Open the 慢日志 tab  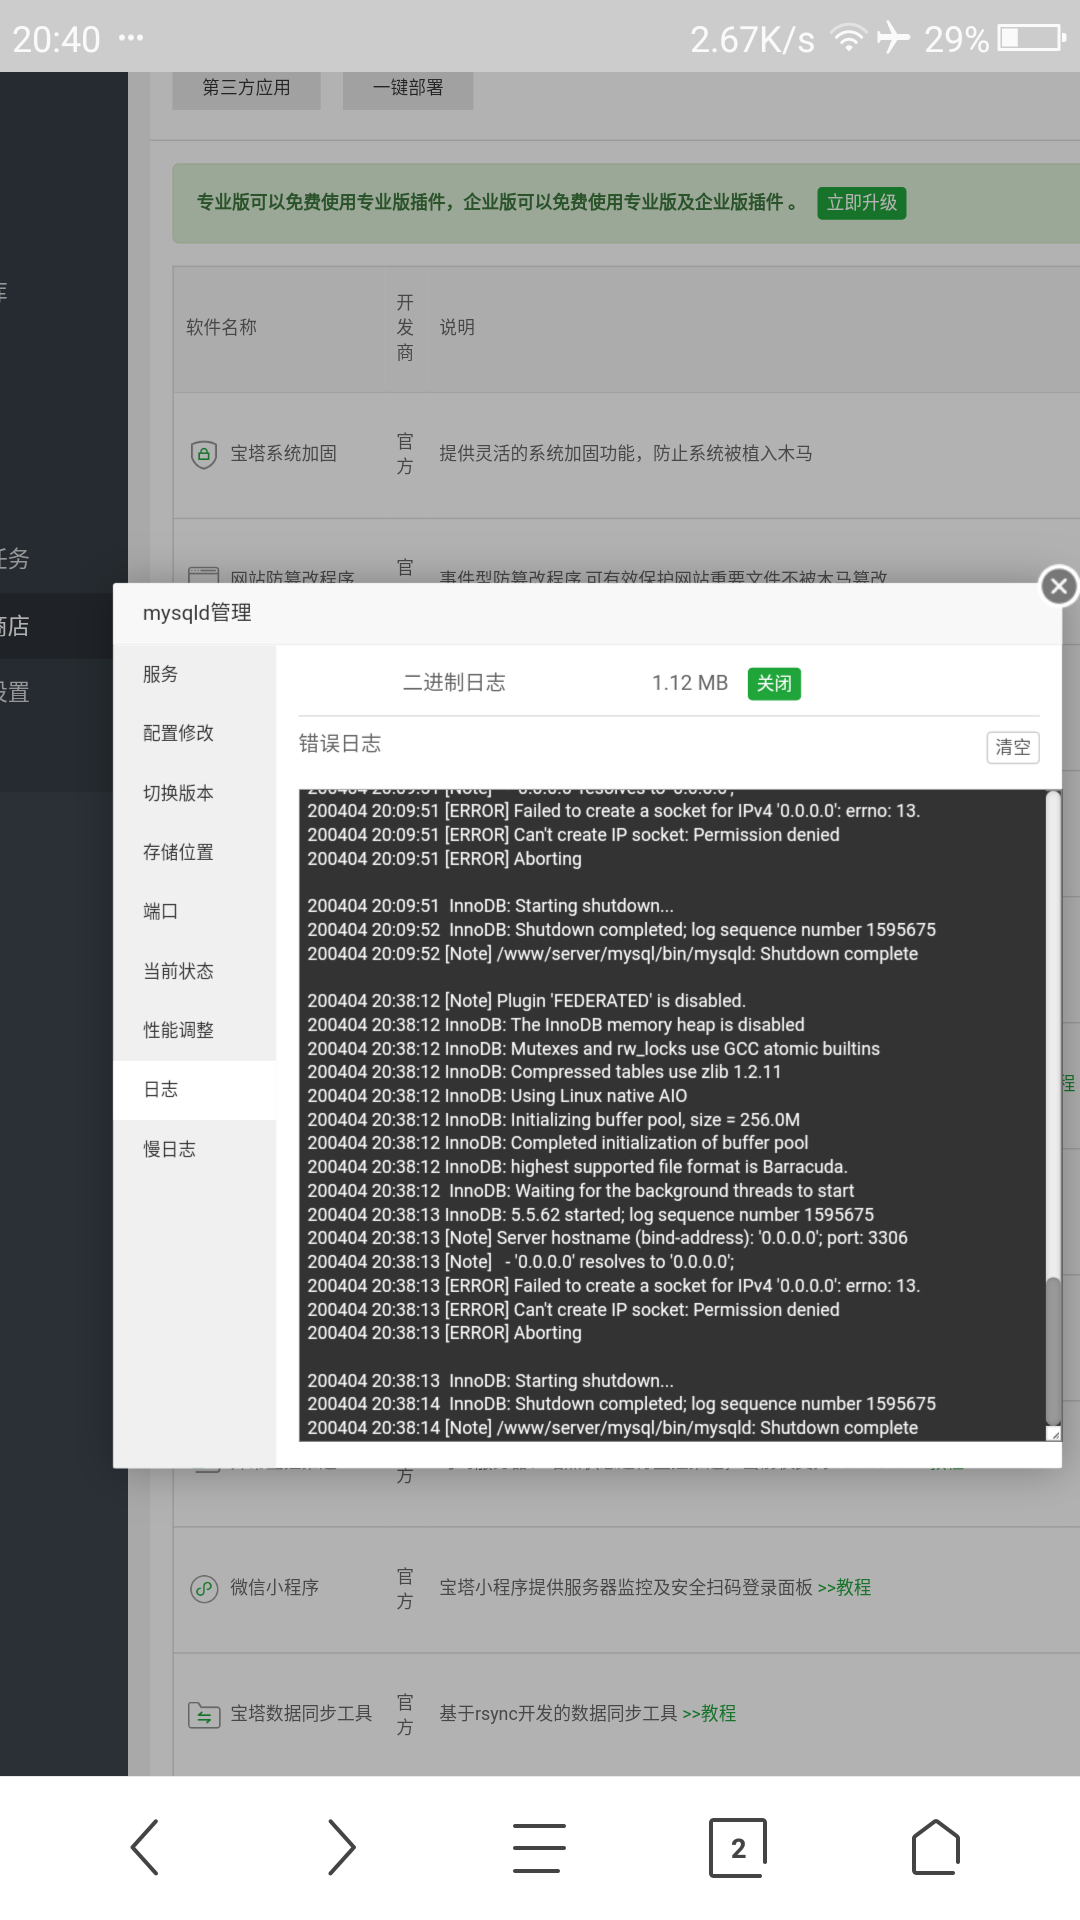[x=195, y=1149]
